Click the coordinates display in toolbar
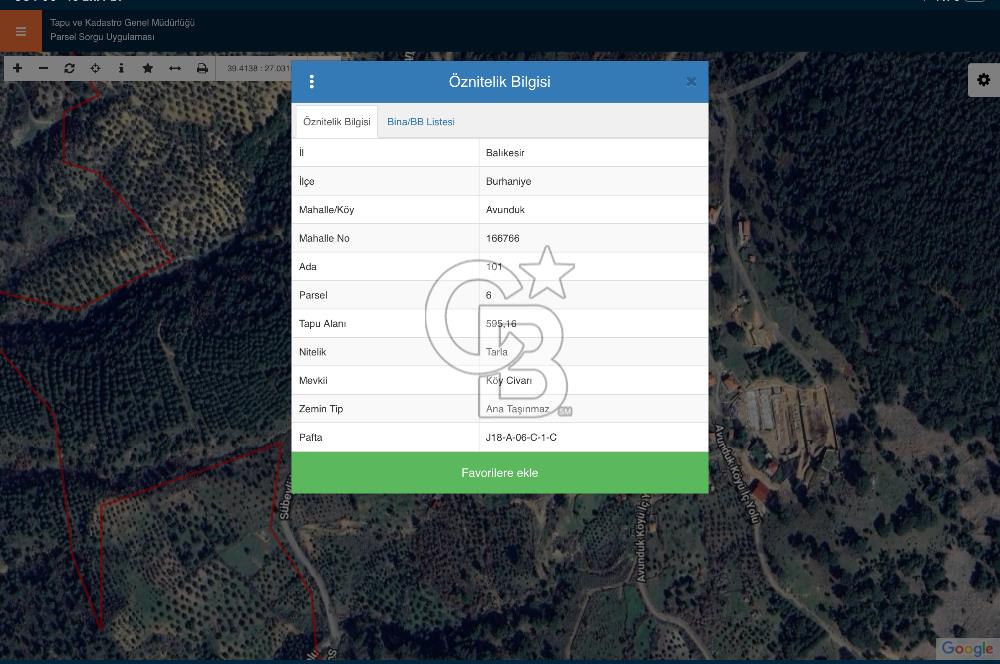 coord(258,68)
